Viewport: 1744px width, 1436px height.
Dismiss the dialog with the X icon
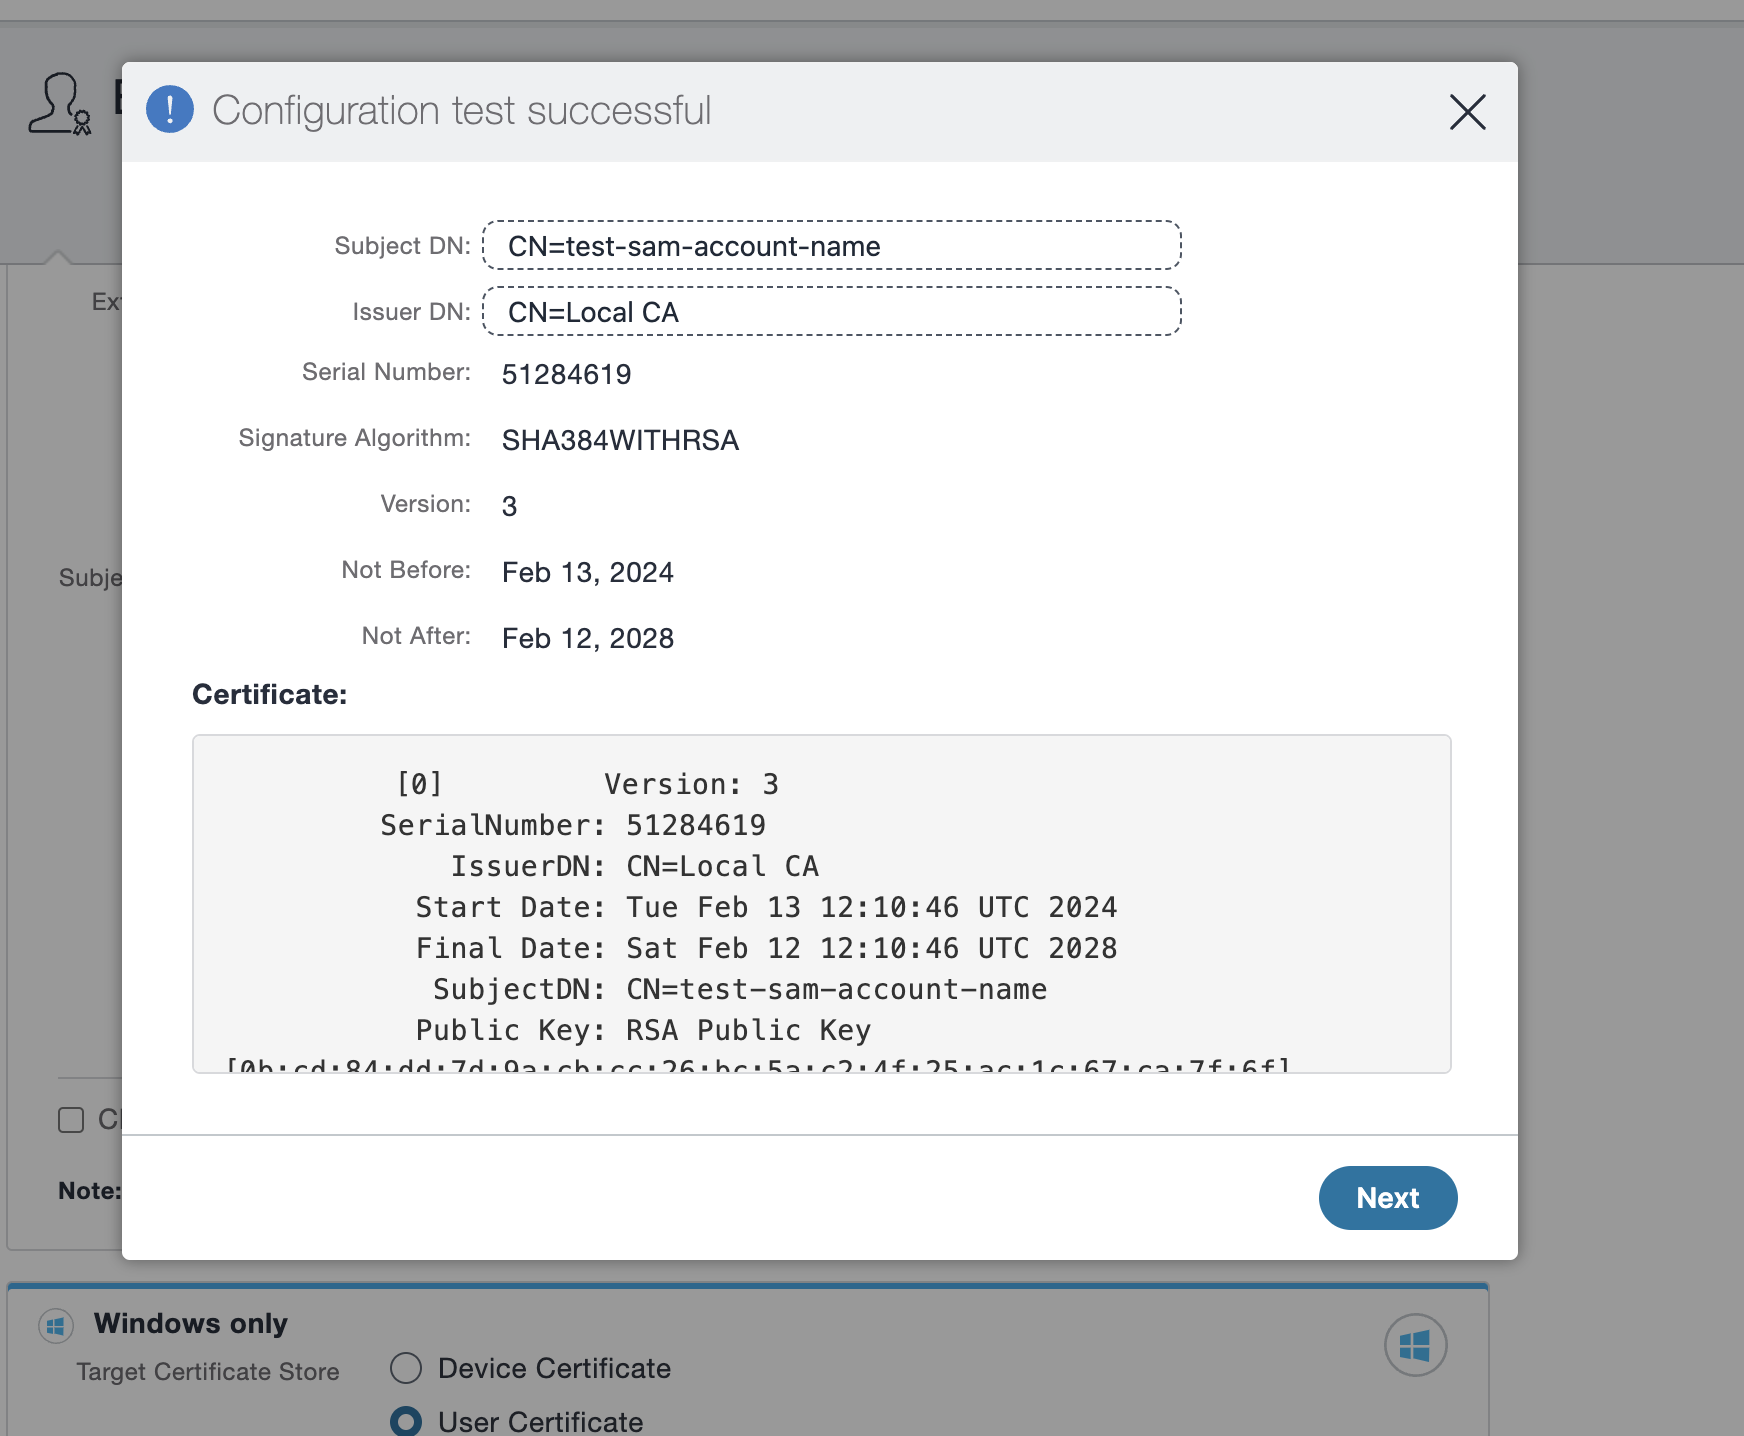point(1467,113)
